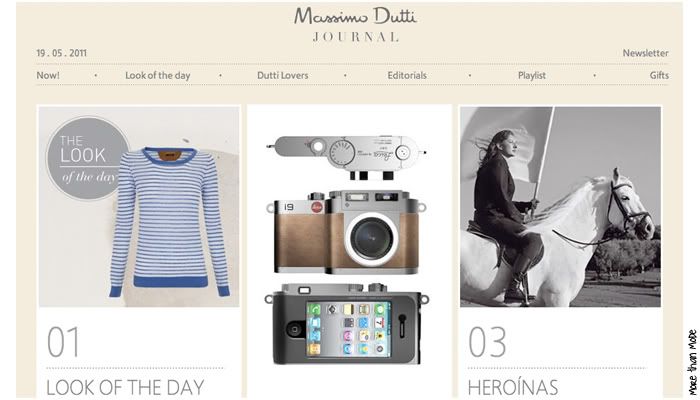Click the LOOK OF THE DAY heading
The height and width of the screenshot is (400, 700).
(x=125, y=388)
